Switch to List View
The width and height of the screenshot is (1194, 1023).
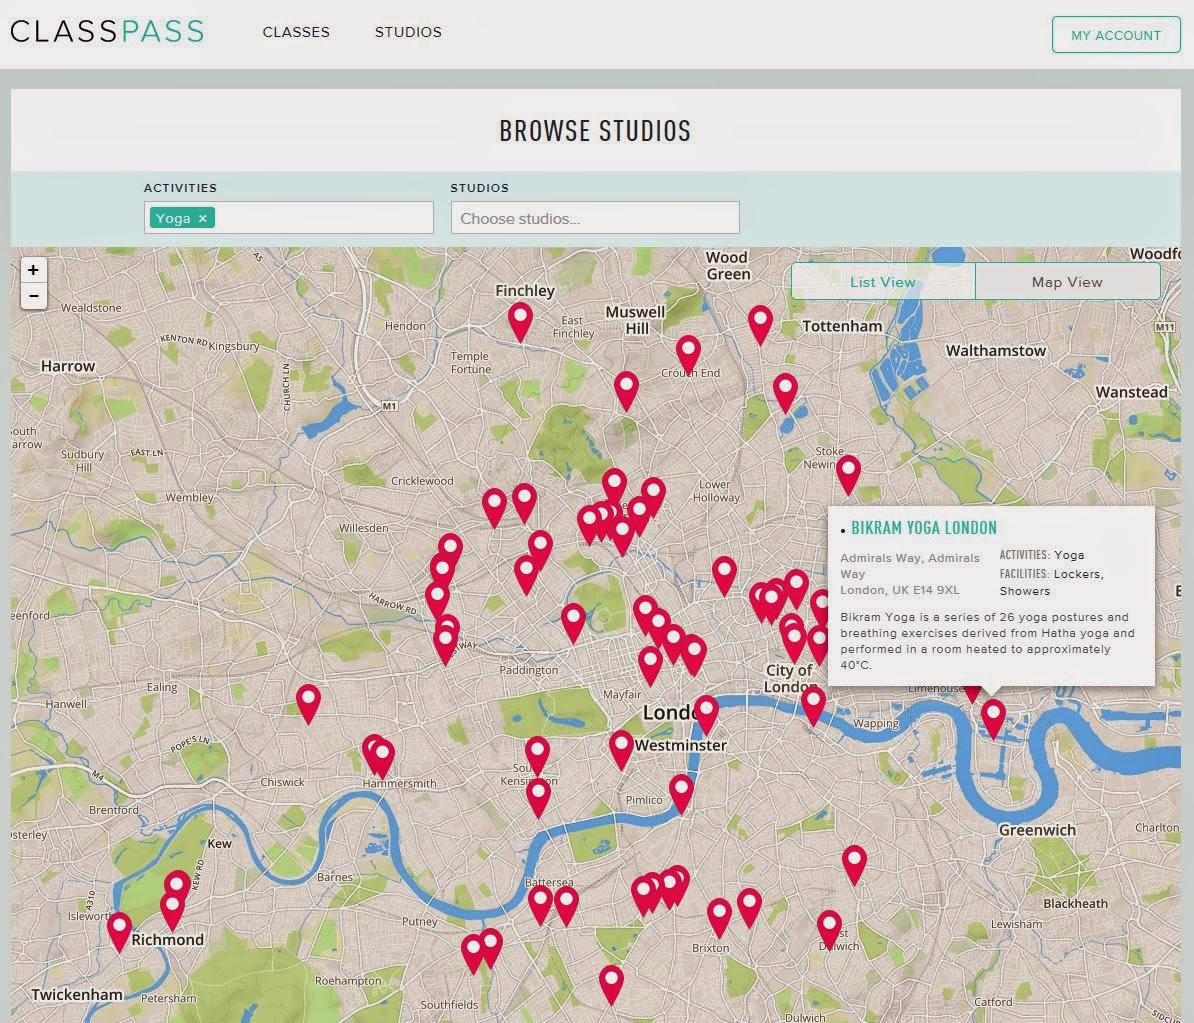click(882, 282)
